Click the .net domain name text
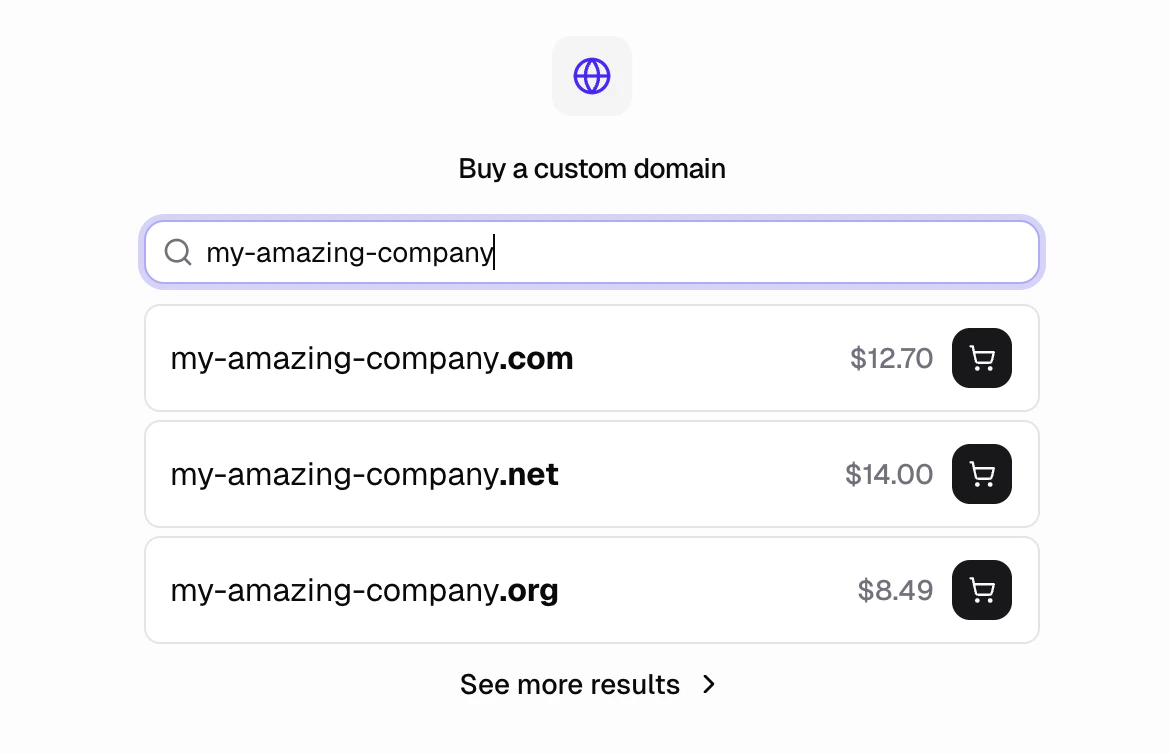The width and height of the screenshot is (1170, 754). coord(364,474)
